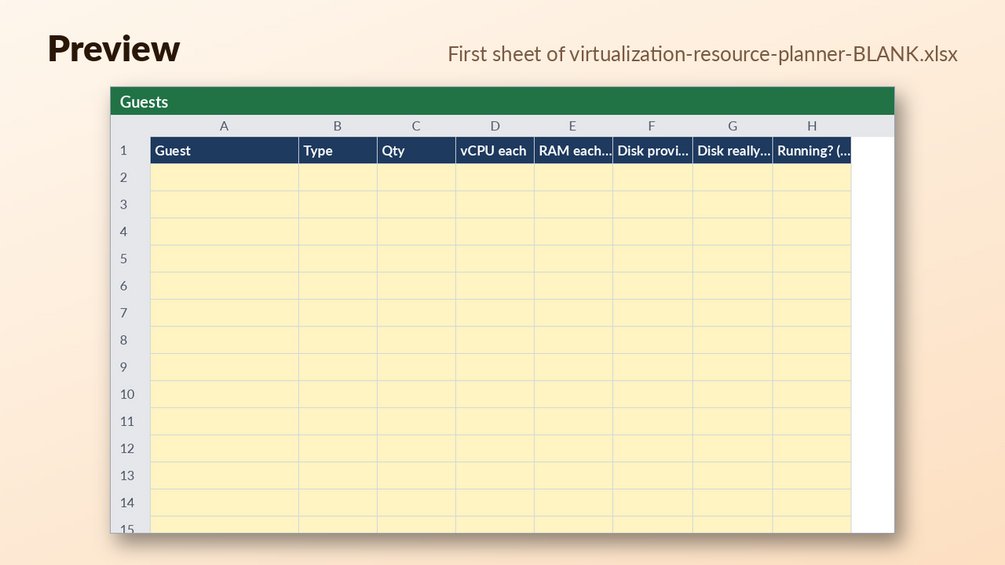Viewport: 1005px width, 565px height.
Task: Click empty column G cell in row 8
Action: click(x=732, y=340)
